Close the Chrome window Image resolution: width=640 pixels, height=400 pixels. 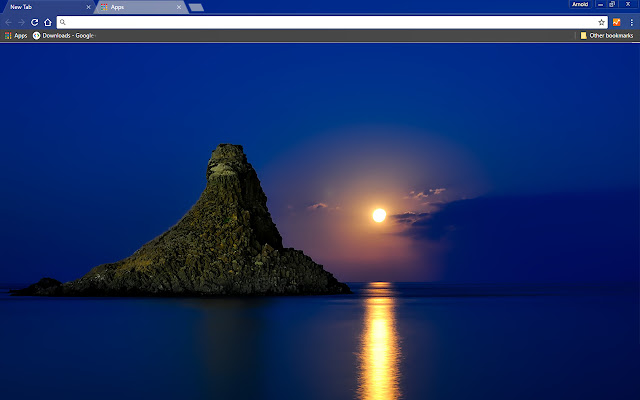628,4
